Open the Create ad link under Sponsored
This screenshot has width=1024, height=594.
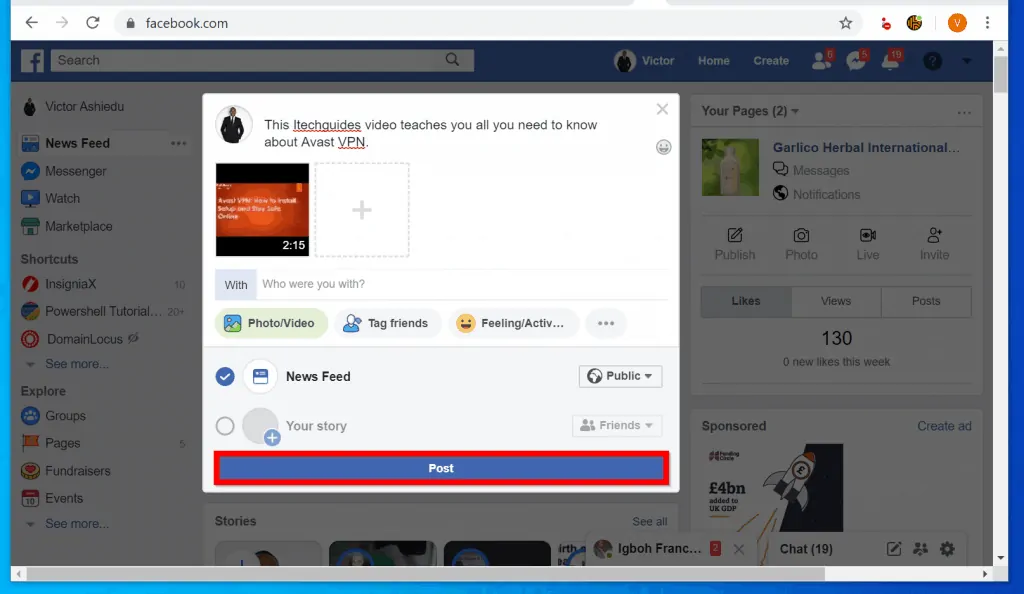(944, 425)
